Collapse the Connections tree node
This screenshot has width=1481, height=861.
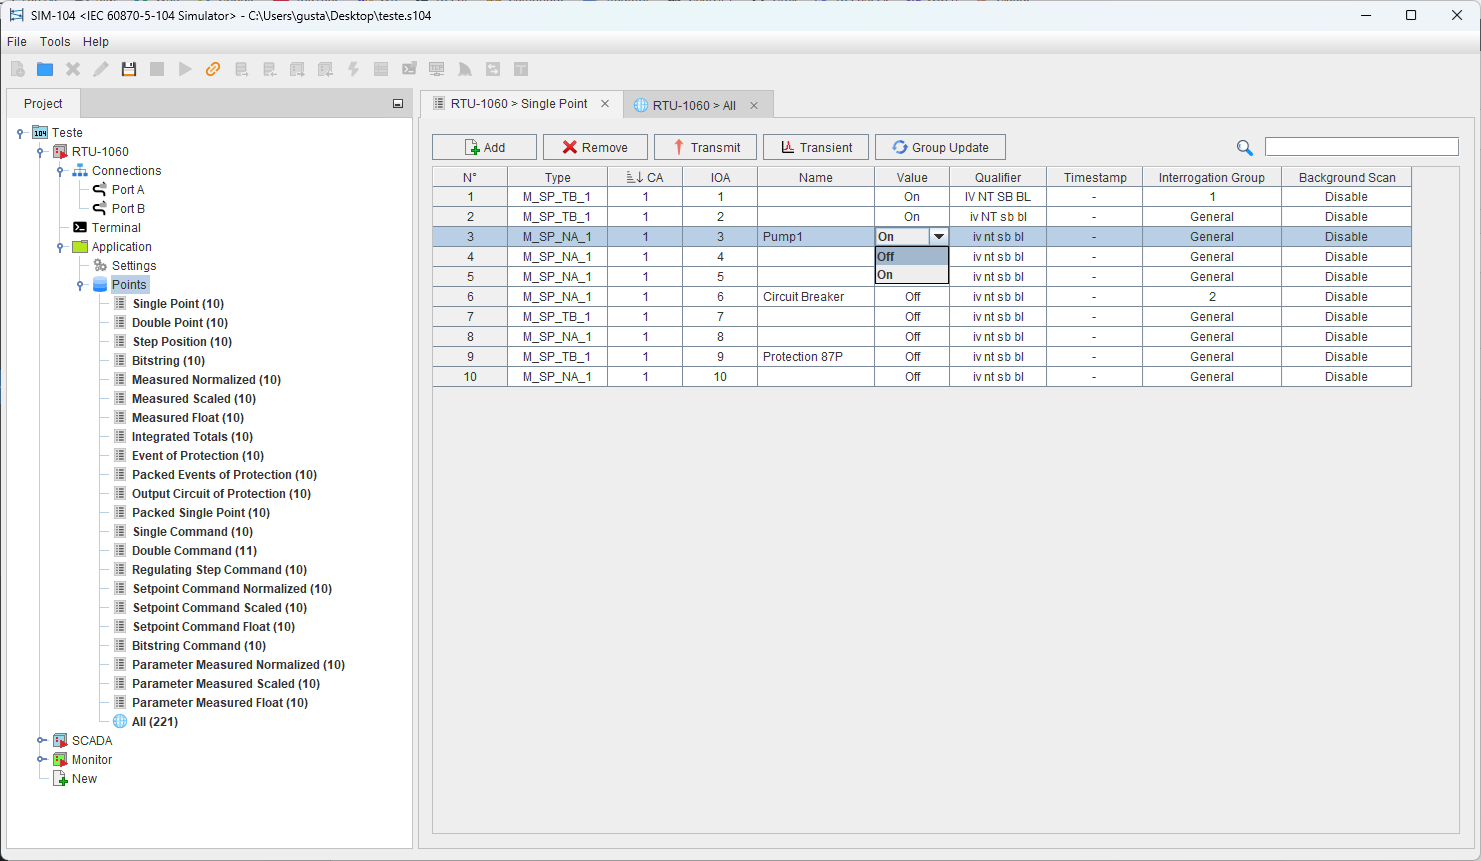pos(60,171)
